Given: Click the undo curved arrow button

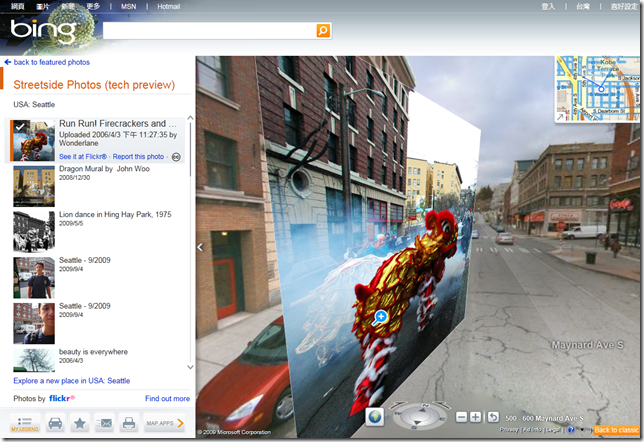Looking at the screenshot, I should (493, 417).
